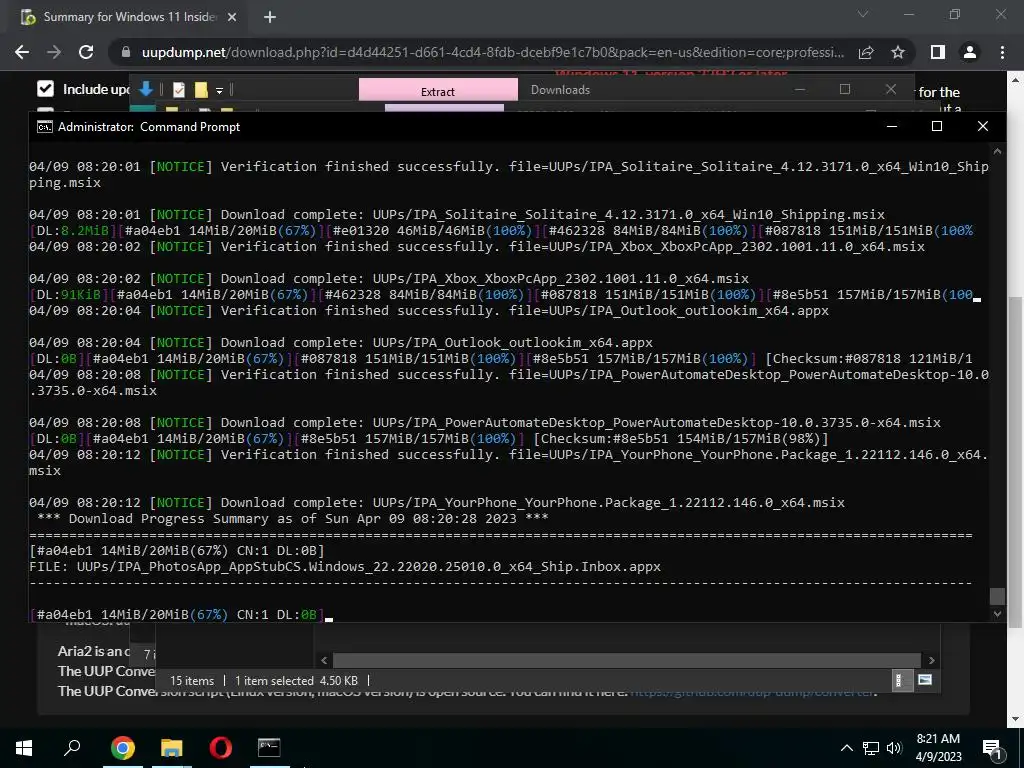Open the volume control tray icon
The height and width of the screenshot is (768, 1024).
coord(894,748)
